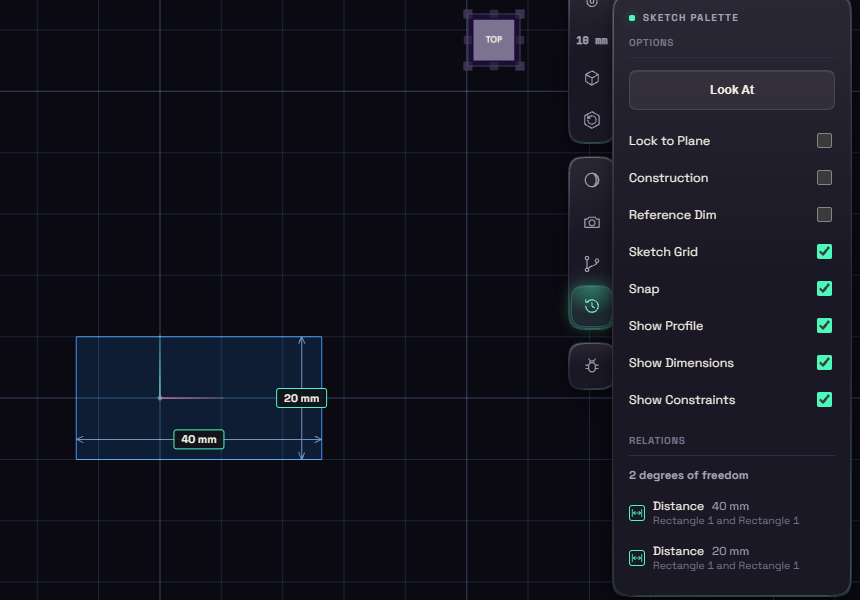The image size is (860, 600).
Task: Click the 2 degrees of freedom text
Action: click(x=688, y=476)
